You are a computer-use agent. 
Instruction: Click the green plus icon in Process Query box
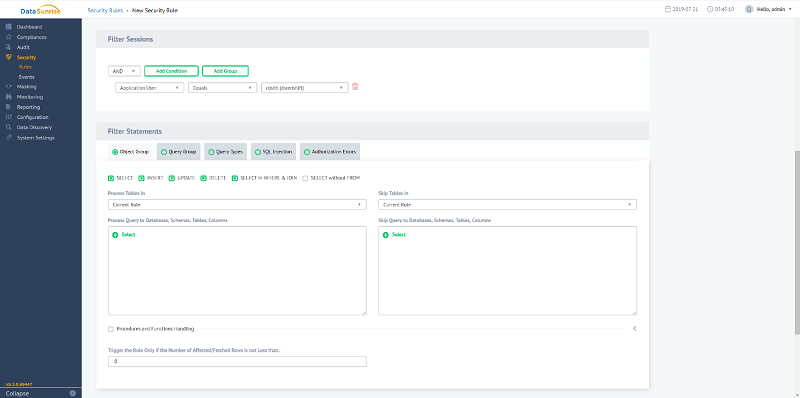pos(115,235)
